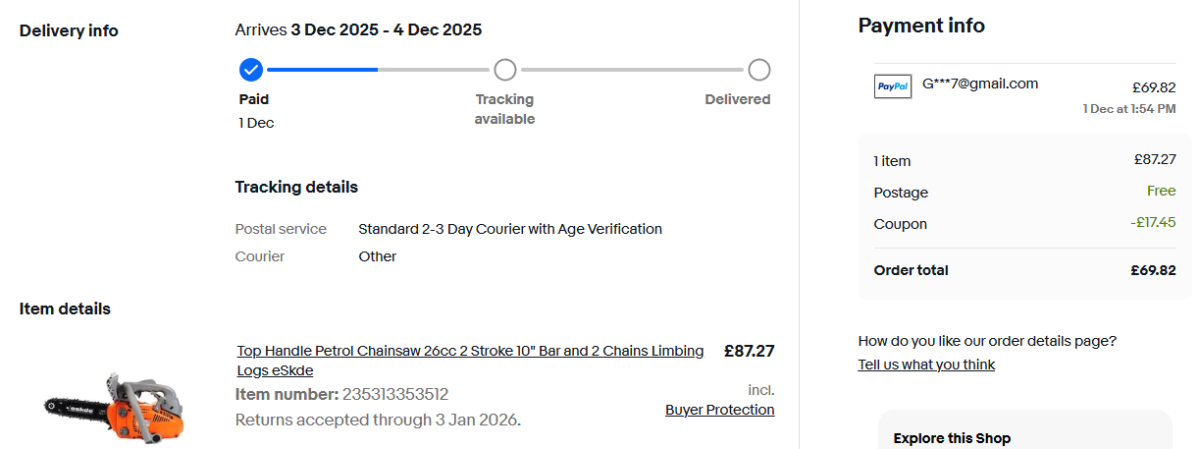Click the Explore this Shop heading
The height and width of the screenshot is (449, 1200).
[951, 438]
